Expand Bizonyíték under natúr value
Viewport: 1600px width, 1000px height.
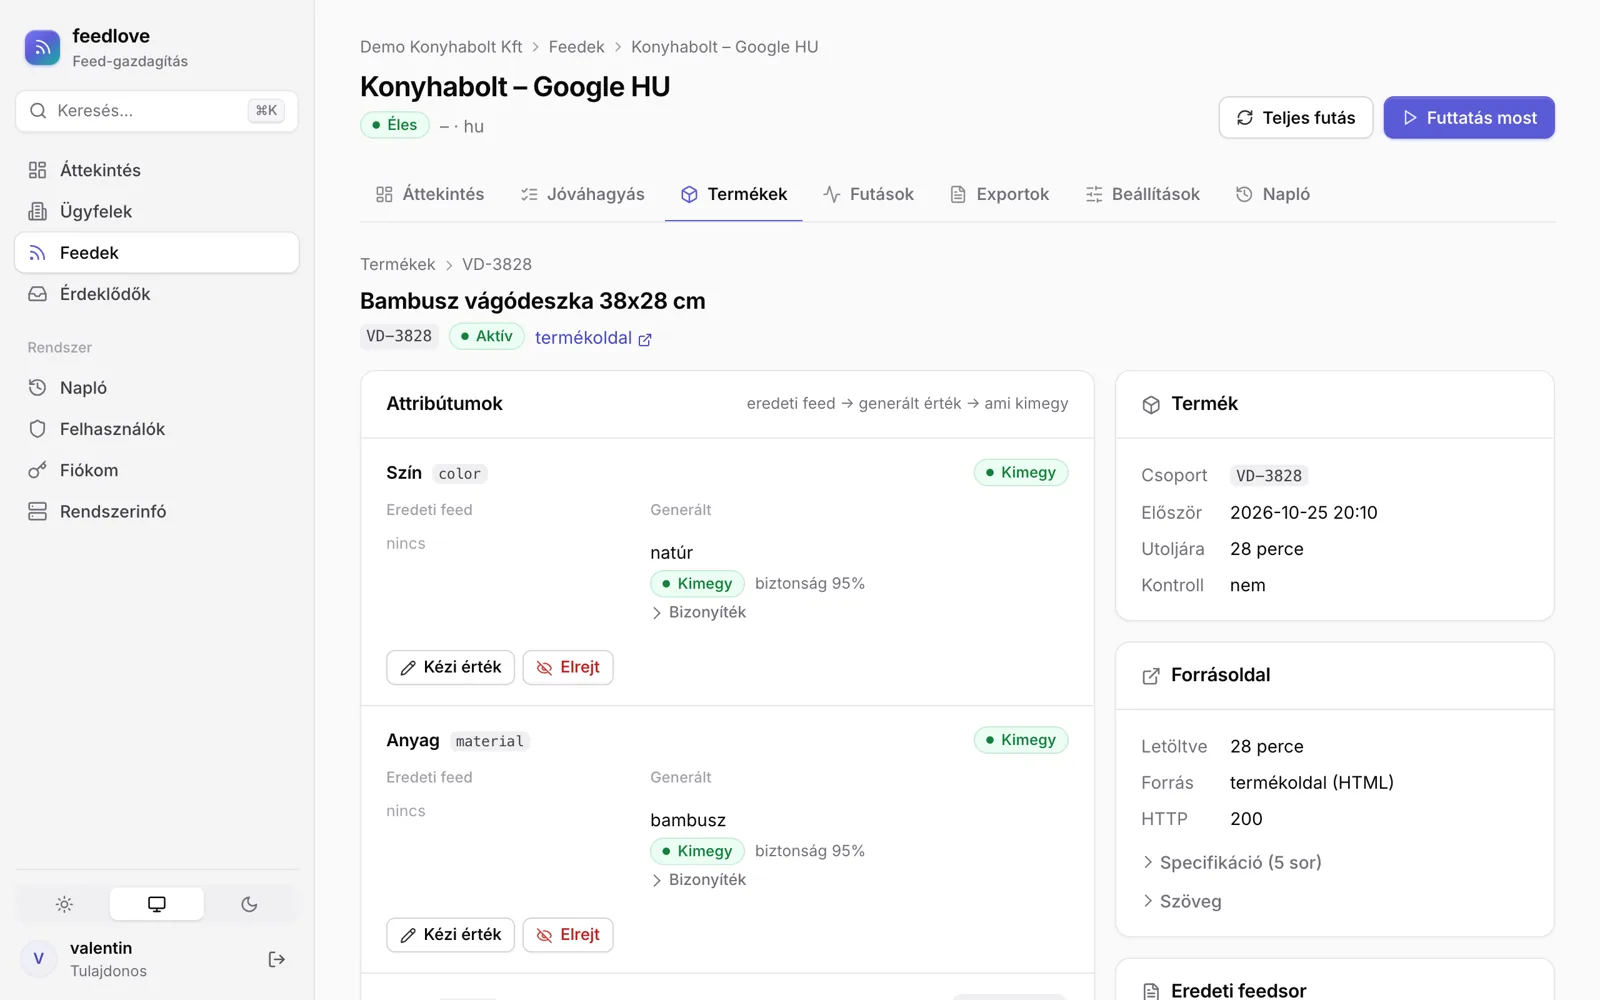(x=699, y=612)
